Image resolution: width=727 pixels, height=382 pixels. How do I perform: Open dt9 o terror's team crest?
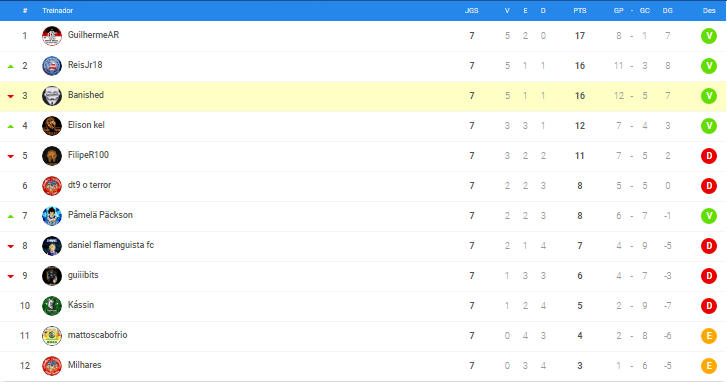point(52,186)
